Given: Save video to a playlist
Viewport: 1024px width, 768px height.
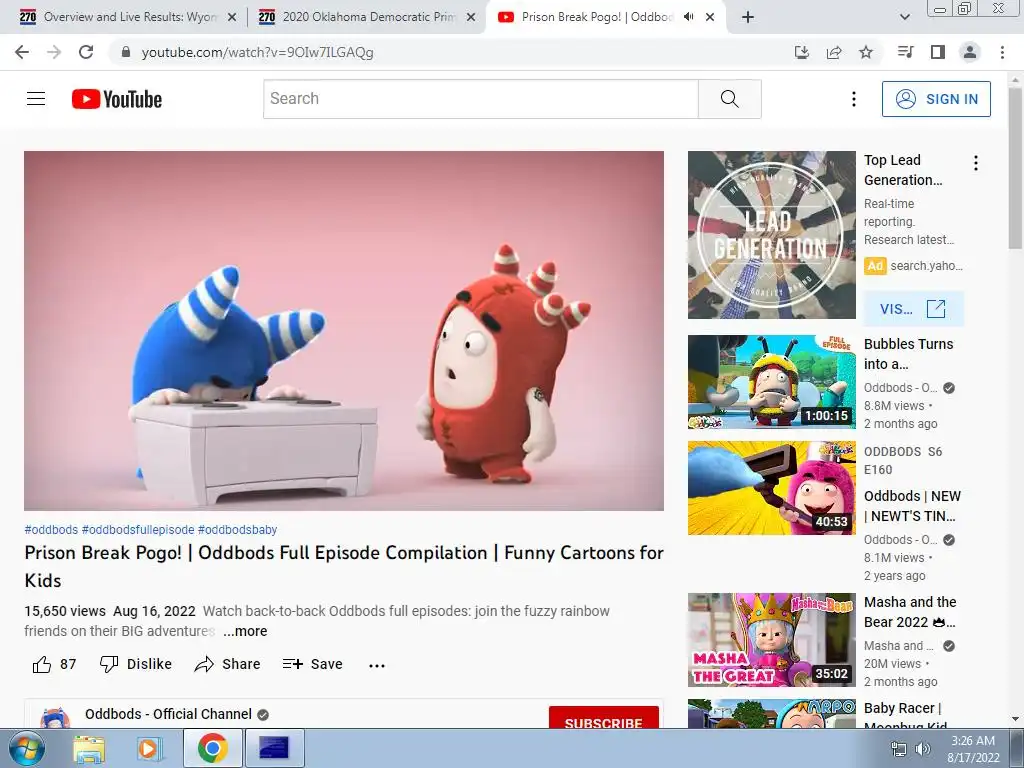Looking at the screenshot, I should click(312, 664).
